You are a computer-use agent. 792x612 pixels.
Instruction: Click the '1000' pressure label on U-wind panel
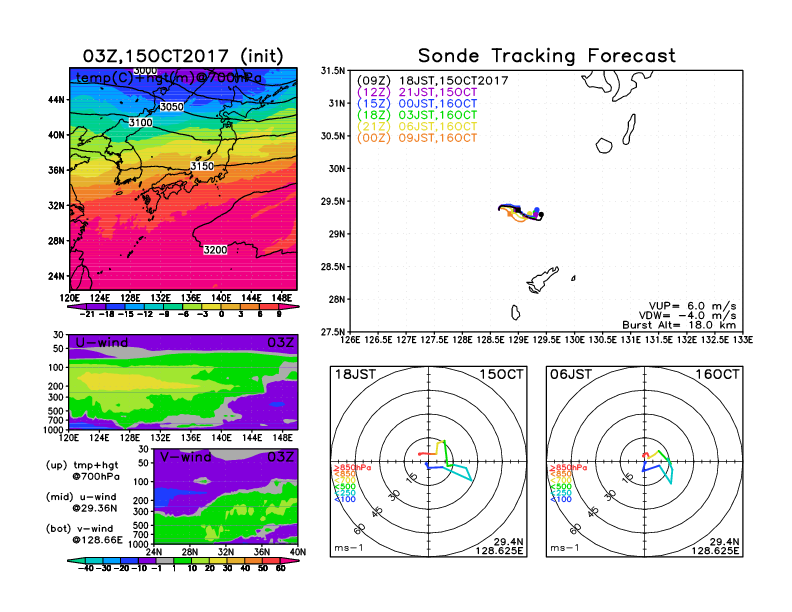[x=54, y=430]
